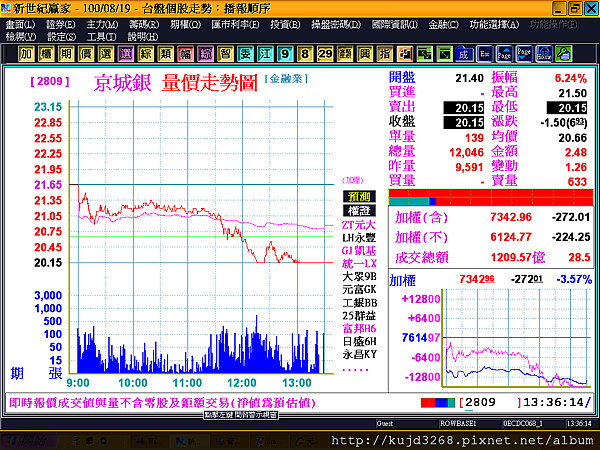Open the 說明(H) help menu
This screenshot has width=600, height=450.
(143, 37)
